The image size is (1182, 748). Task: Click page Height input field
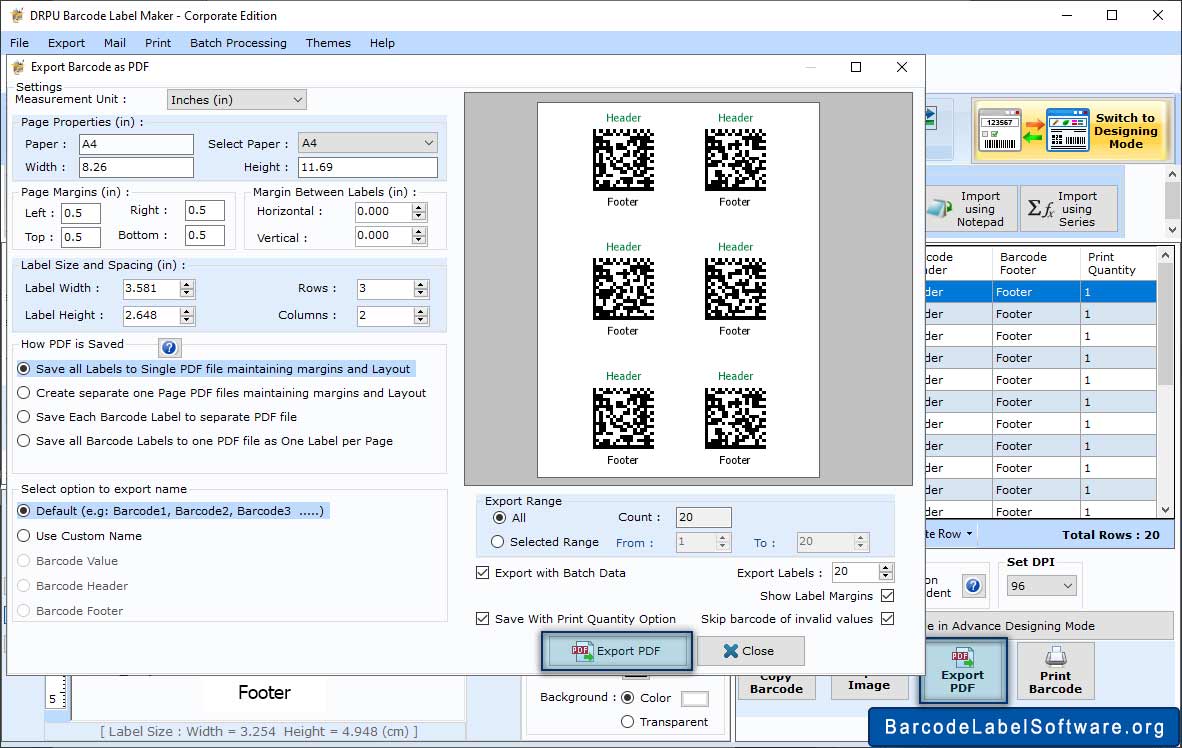[368, 167]
